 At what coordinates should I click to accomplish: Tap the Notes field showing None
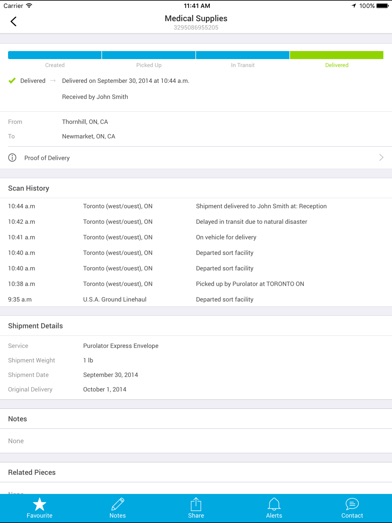(x=196, y=441)
